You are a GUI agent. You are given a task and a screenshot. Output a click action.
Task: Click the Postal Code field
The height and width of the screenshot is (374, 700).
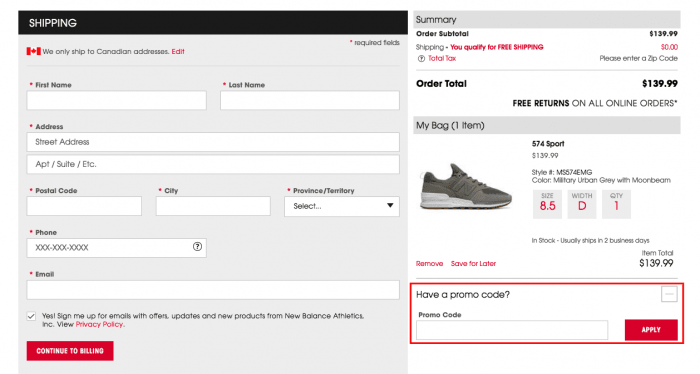coord(84,206)
